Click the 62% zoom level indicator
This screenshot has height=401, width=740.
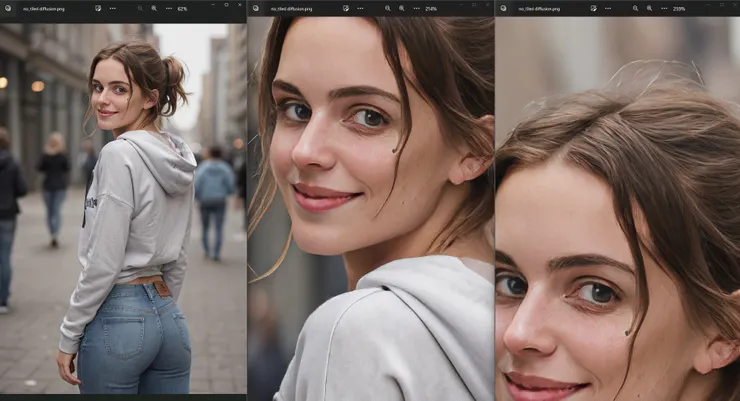(182, 8)
